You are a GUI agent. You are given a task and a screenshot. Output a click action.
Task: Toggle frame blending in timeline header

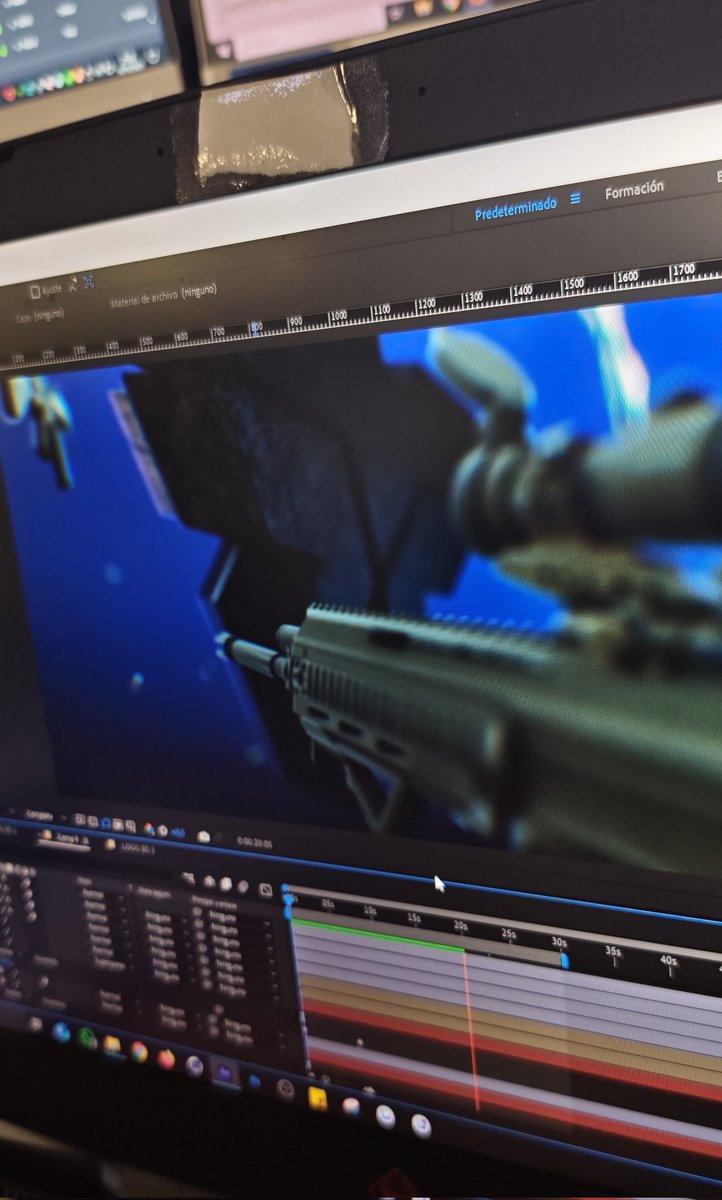(x=225, y=884)
